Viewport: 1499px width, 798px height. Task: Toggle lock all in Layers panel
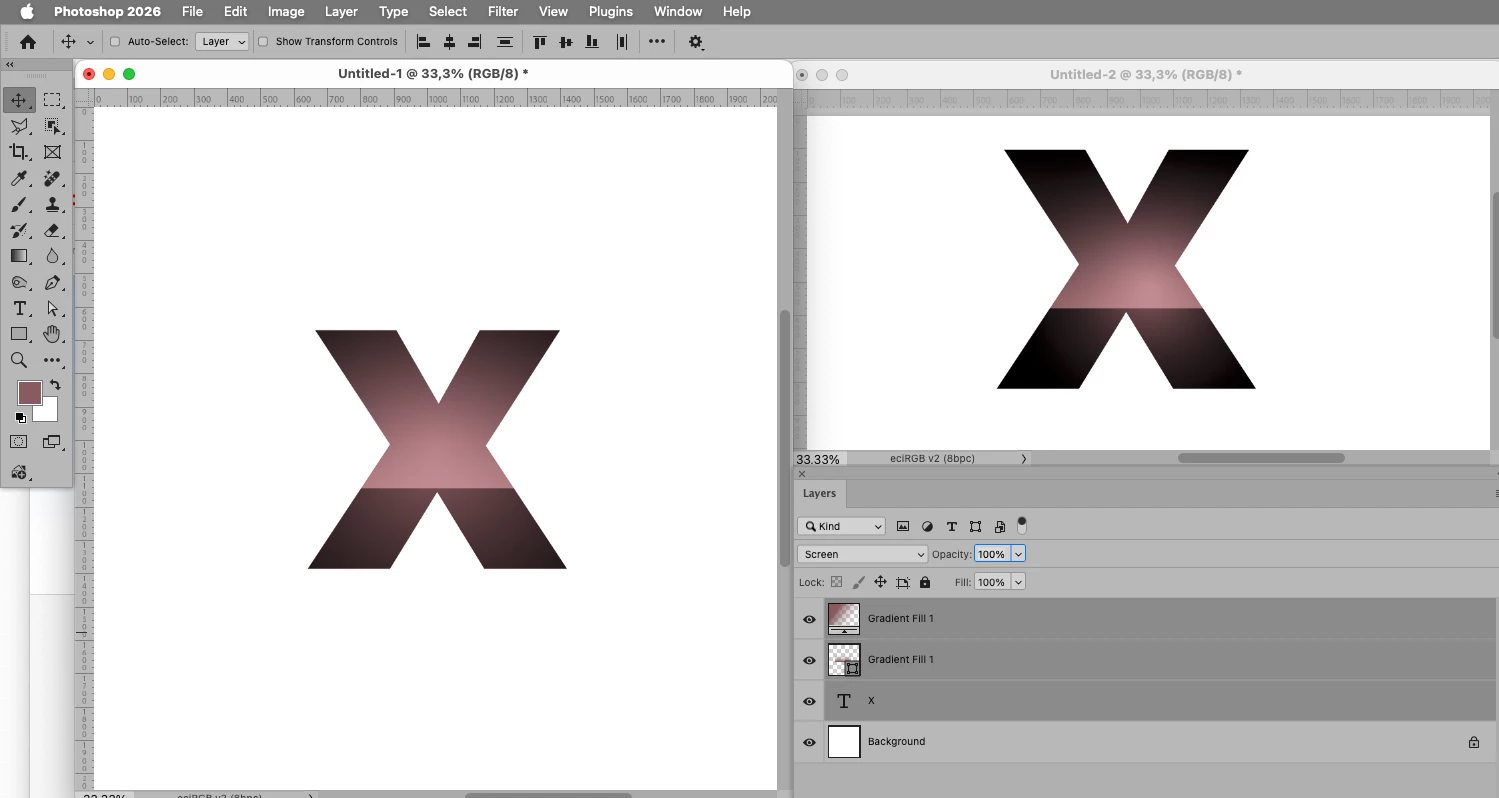point(925,582)
